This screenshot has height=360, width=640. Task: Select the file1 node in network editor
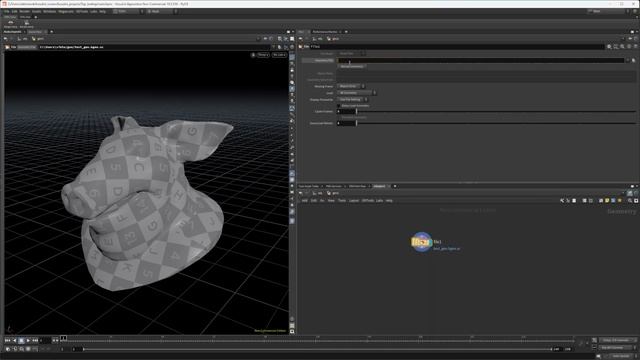[x=421, y=242]
